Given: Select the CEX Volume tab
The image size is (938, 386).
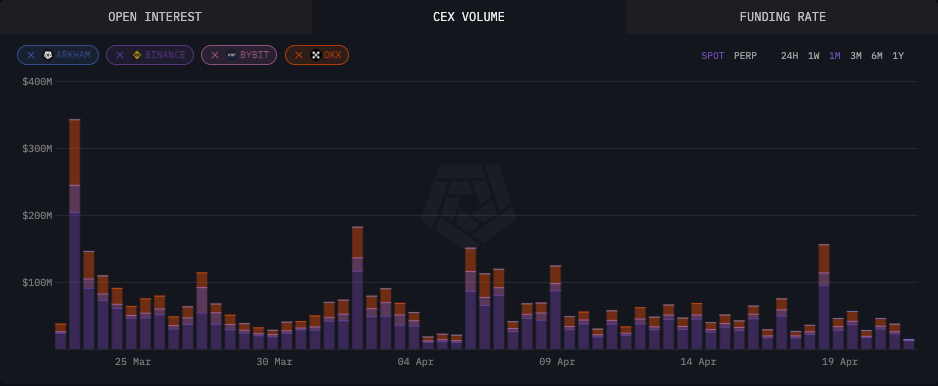Looking at the screenshot, I should [469, 17].
